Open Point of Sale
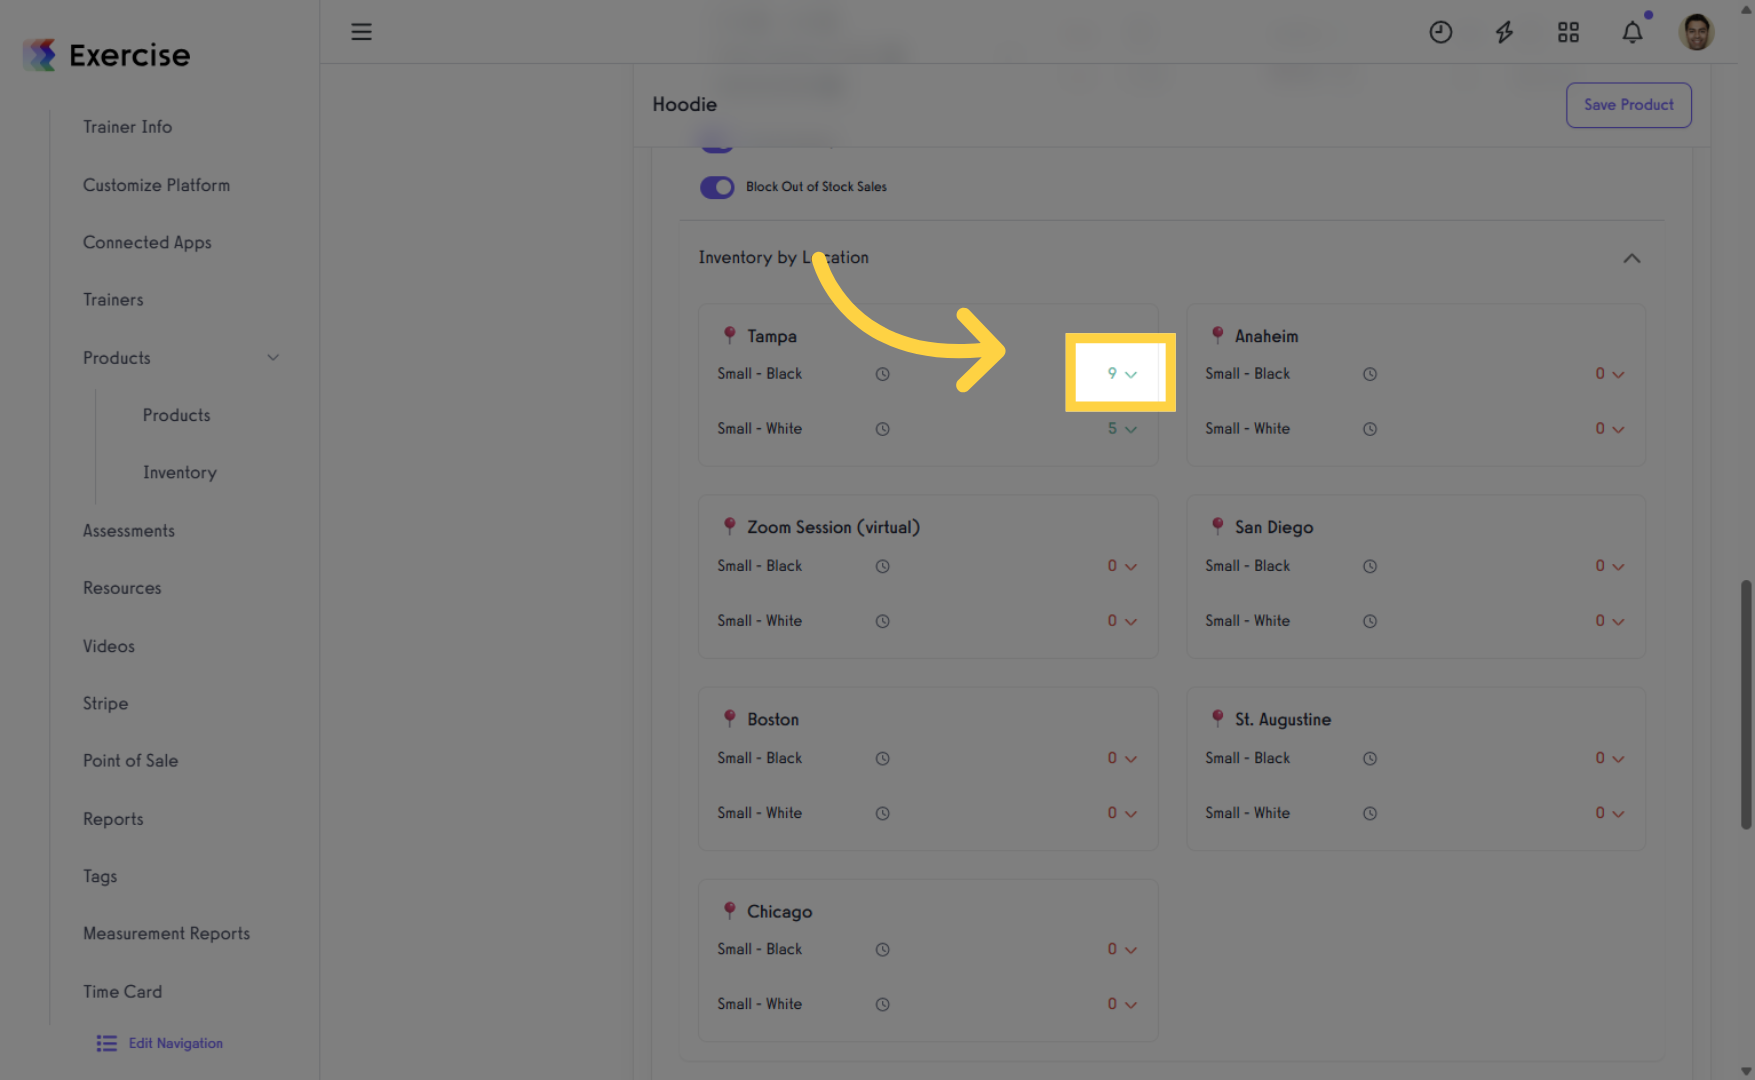 point(130,760)
